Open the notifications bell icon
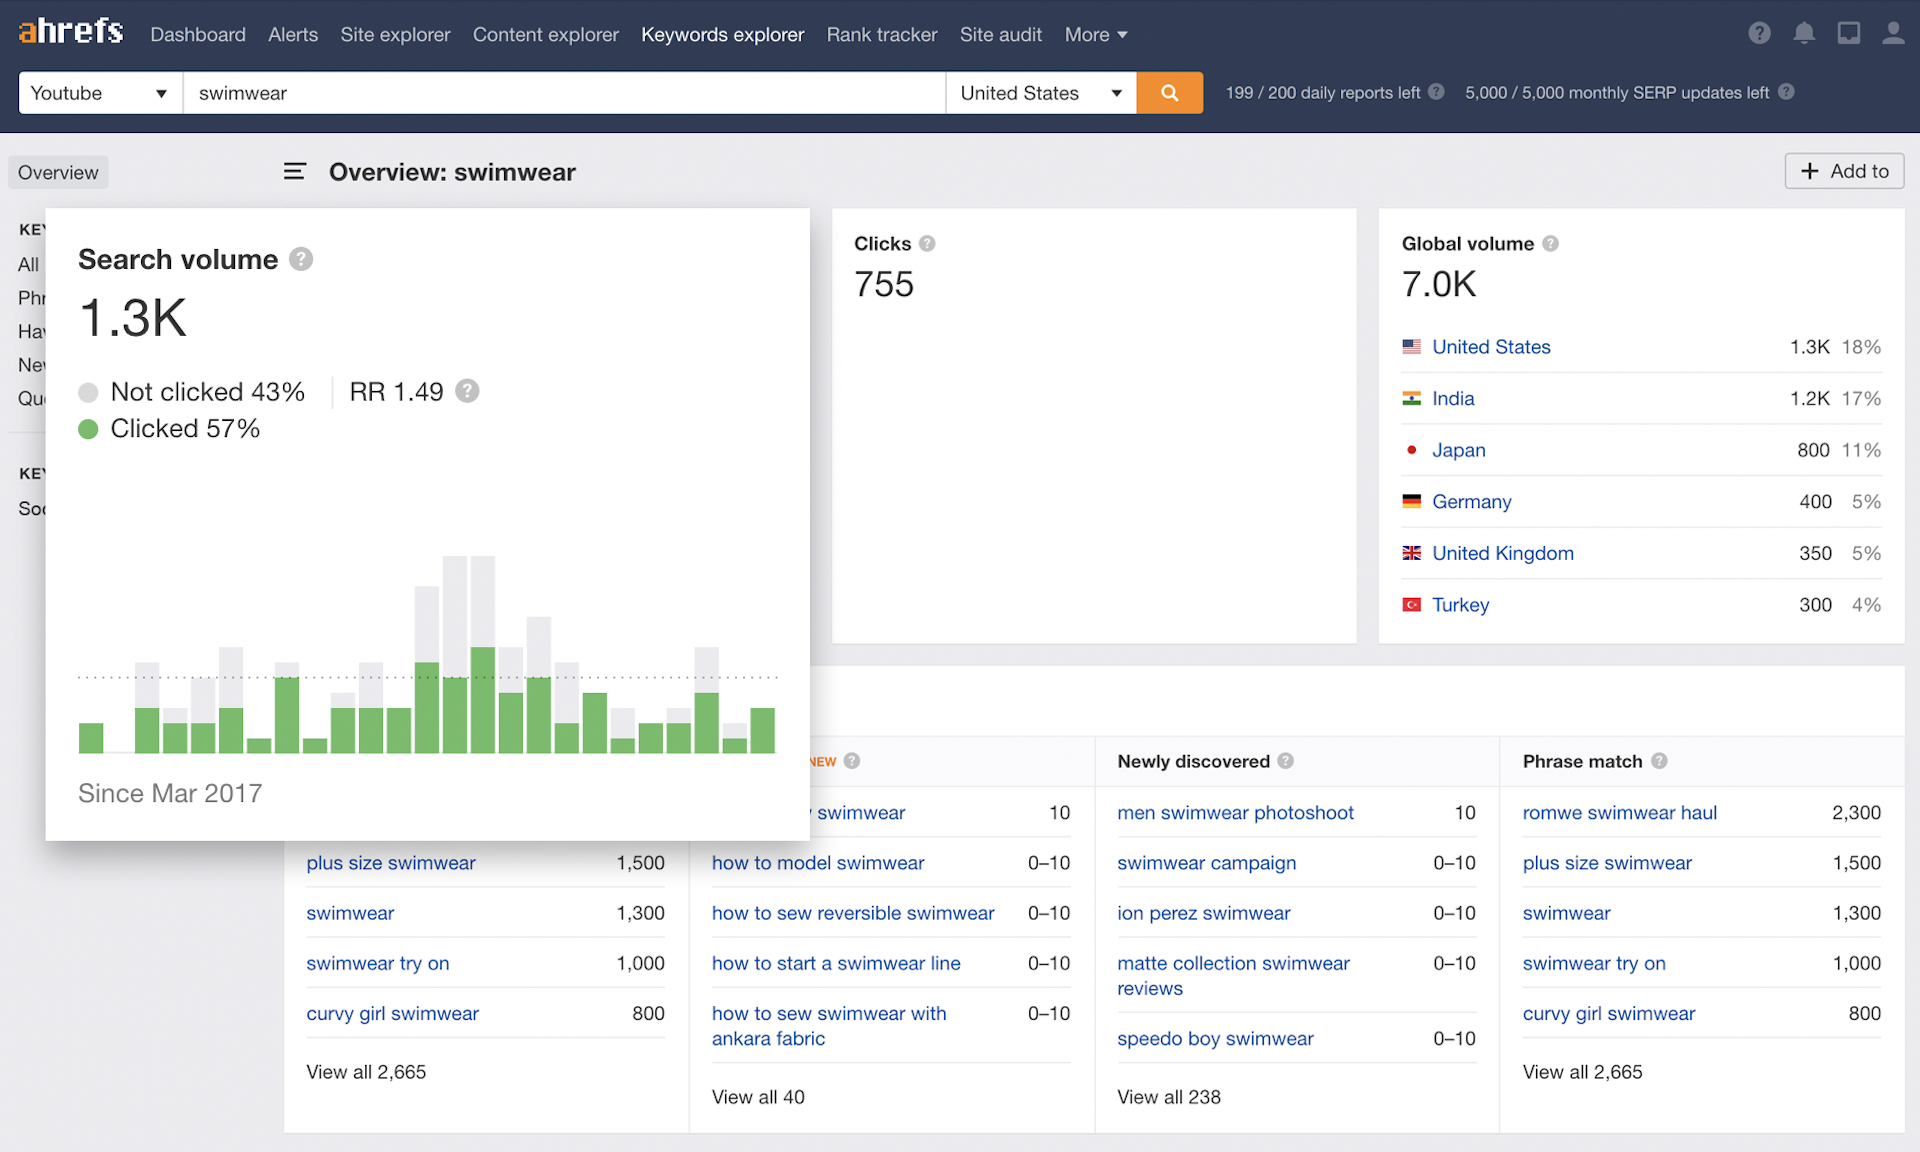Screen dimensions: 1920x1152 coord(1804,34)
